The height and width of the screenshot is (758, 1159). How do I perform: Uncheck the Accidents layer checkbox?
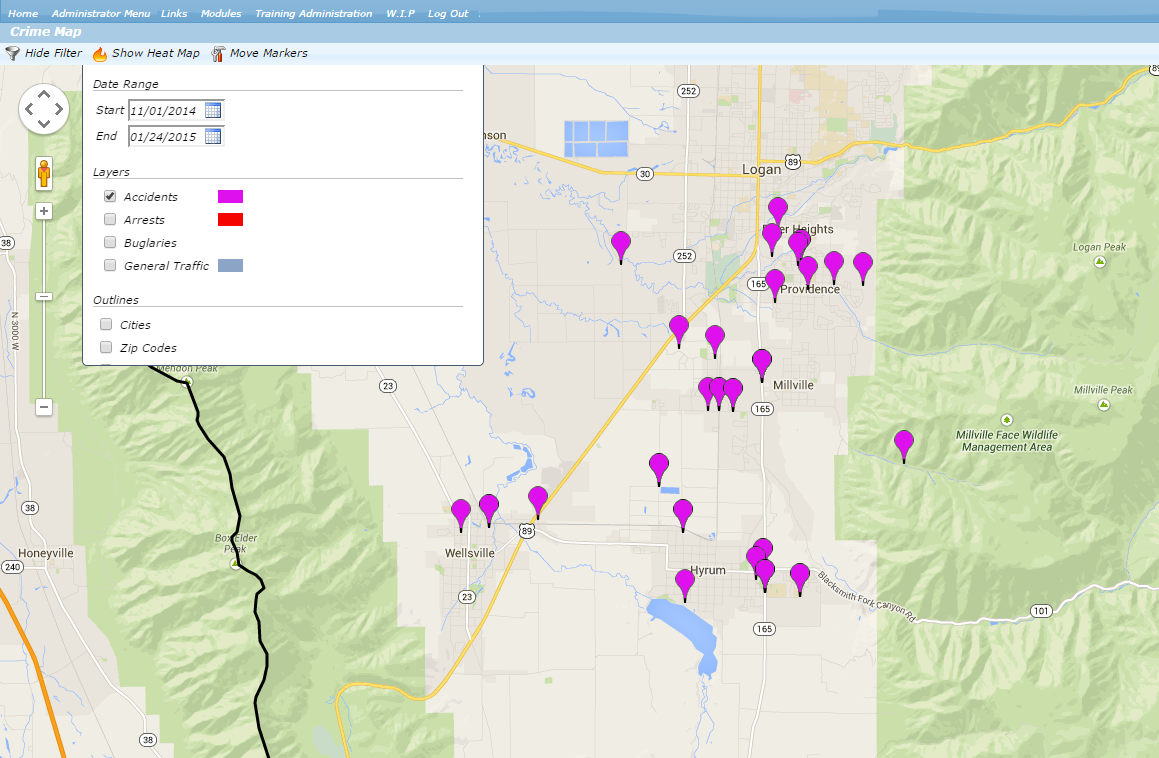110,197
